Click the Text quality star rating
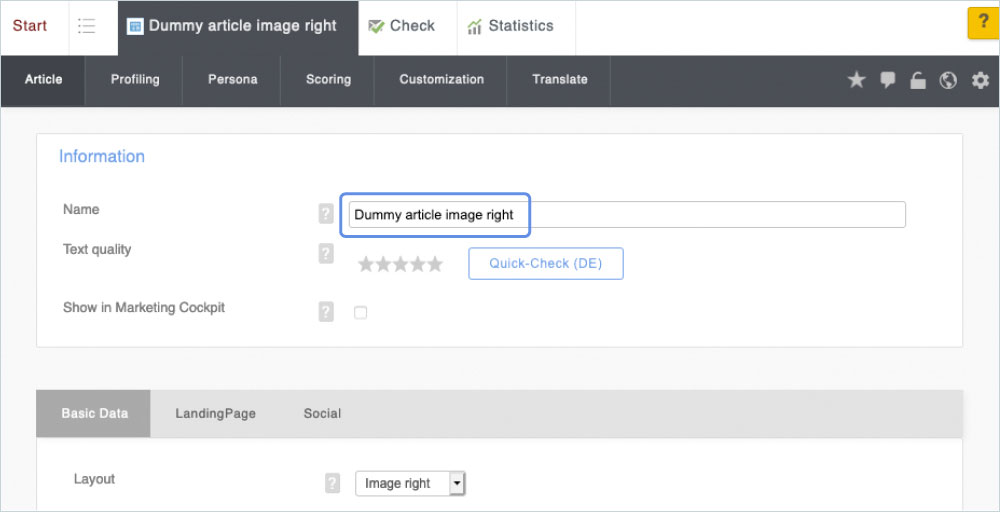 [400, 264]
